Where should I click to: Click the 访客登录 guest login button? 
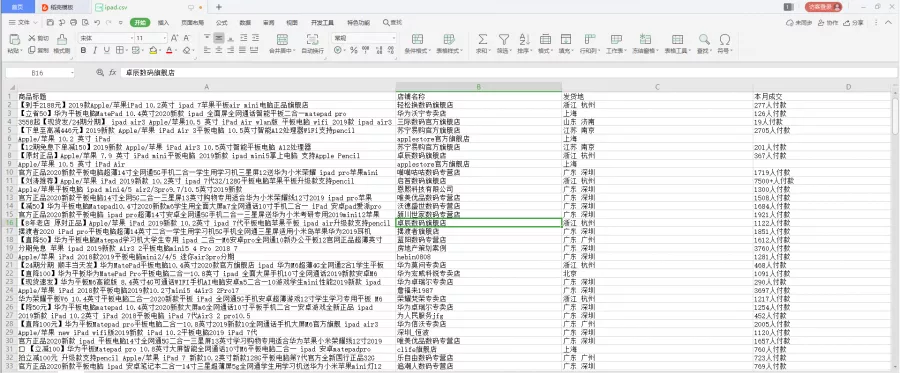[x=823, y=7]
